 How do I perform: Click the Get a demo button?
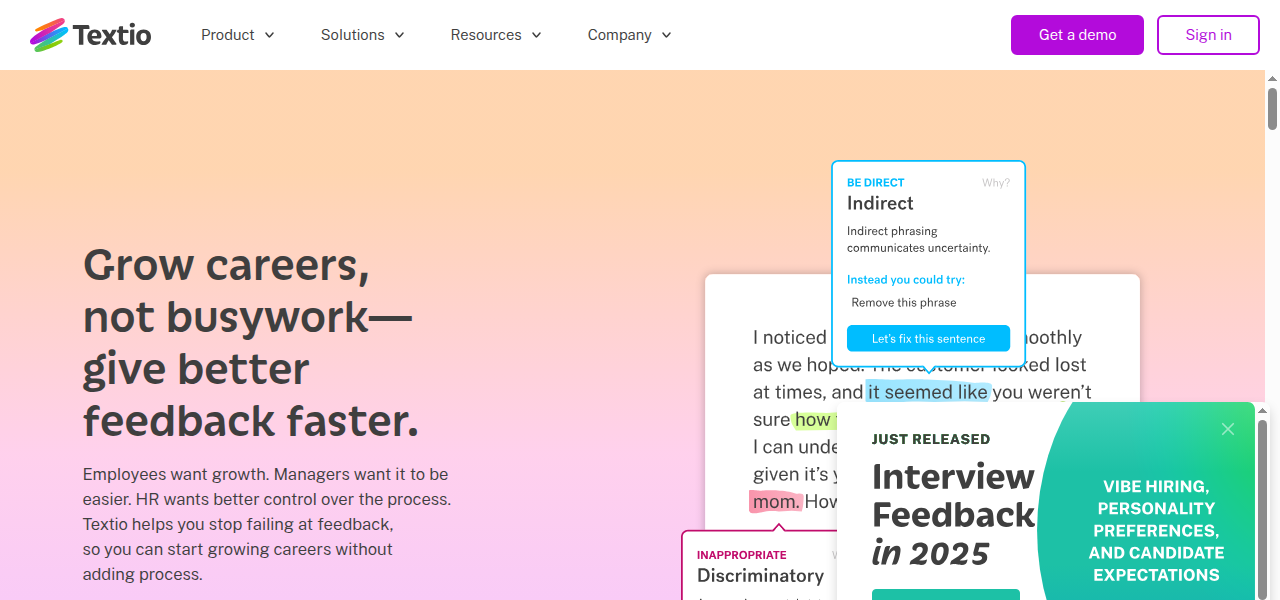pos(1077,35)
